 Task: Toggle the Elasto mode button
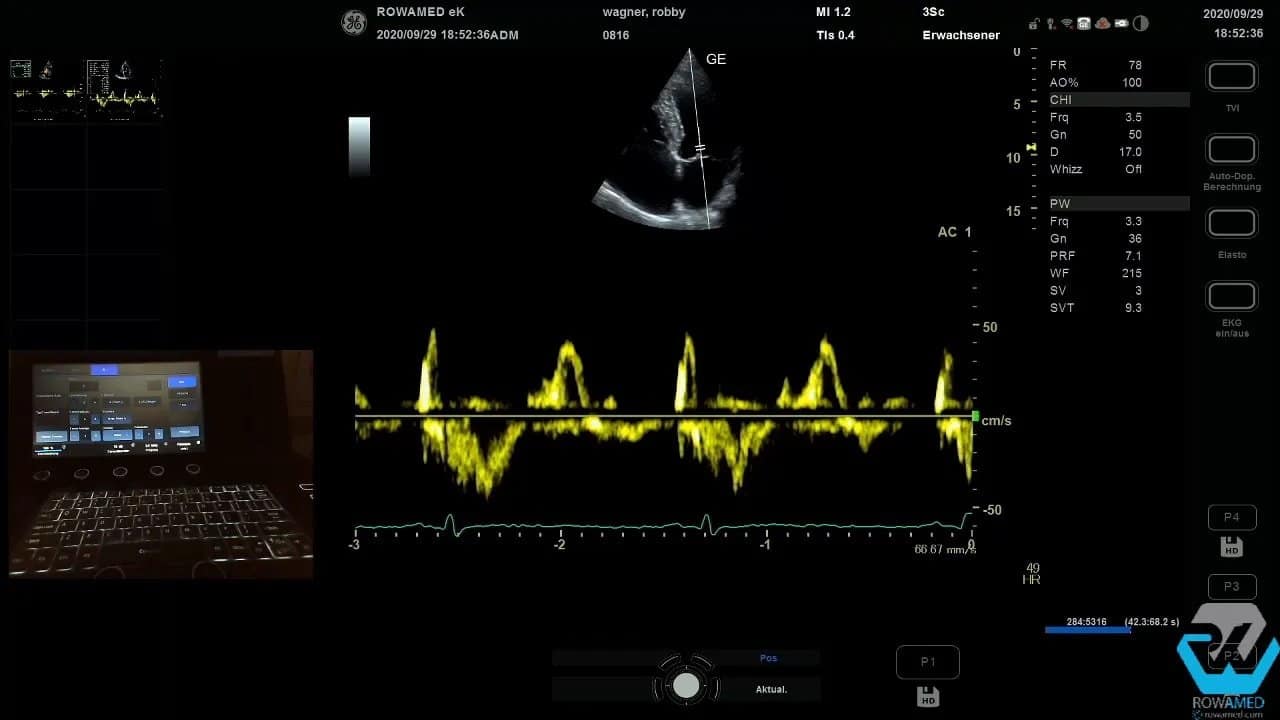(x=1231, y=222)
